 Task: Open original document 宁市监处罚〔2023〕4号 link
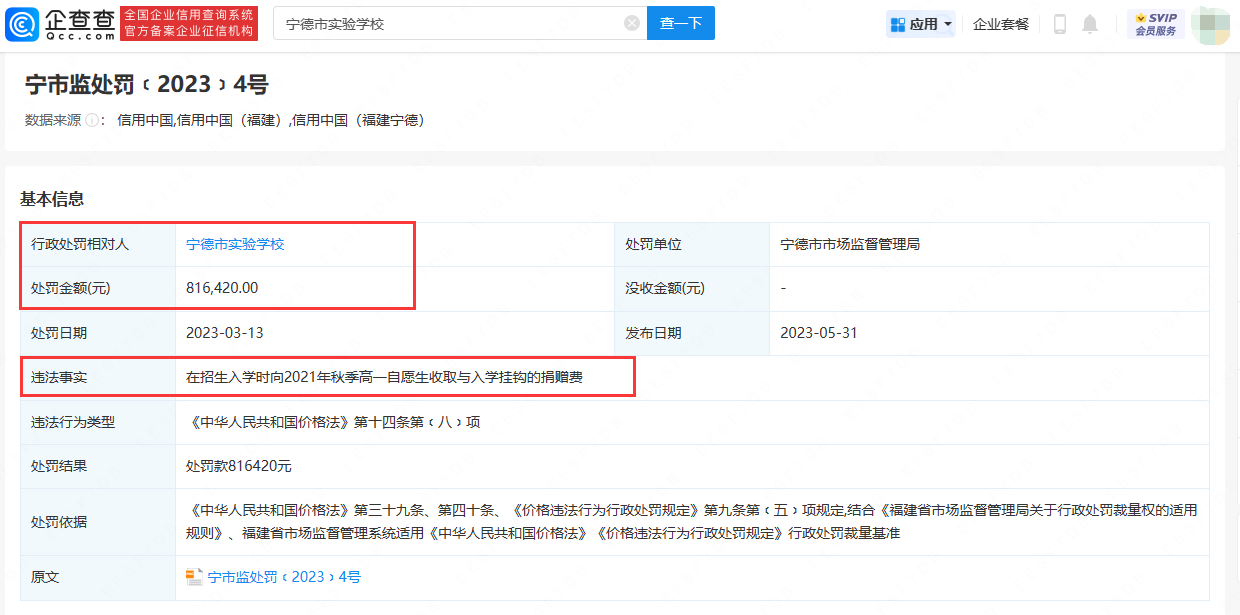click(x=284, y=577)
